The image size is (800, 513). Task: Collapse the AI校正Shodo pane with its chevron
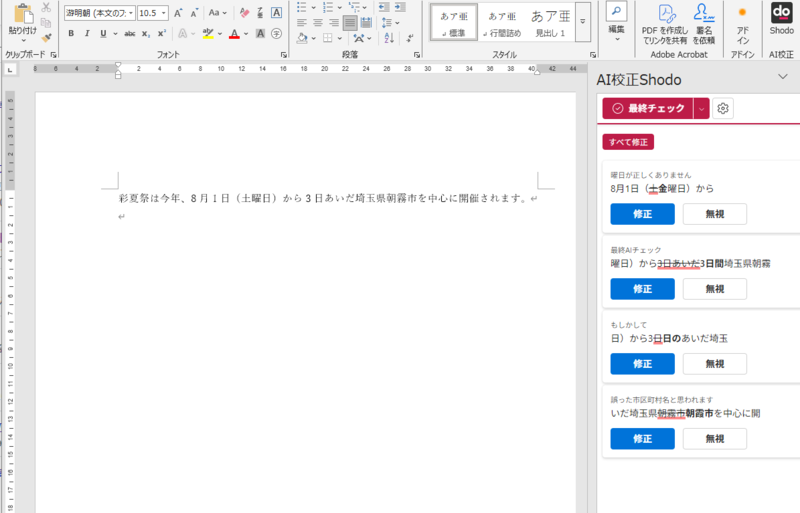[x=783, y=77]
